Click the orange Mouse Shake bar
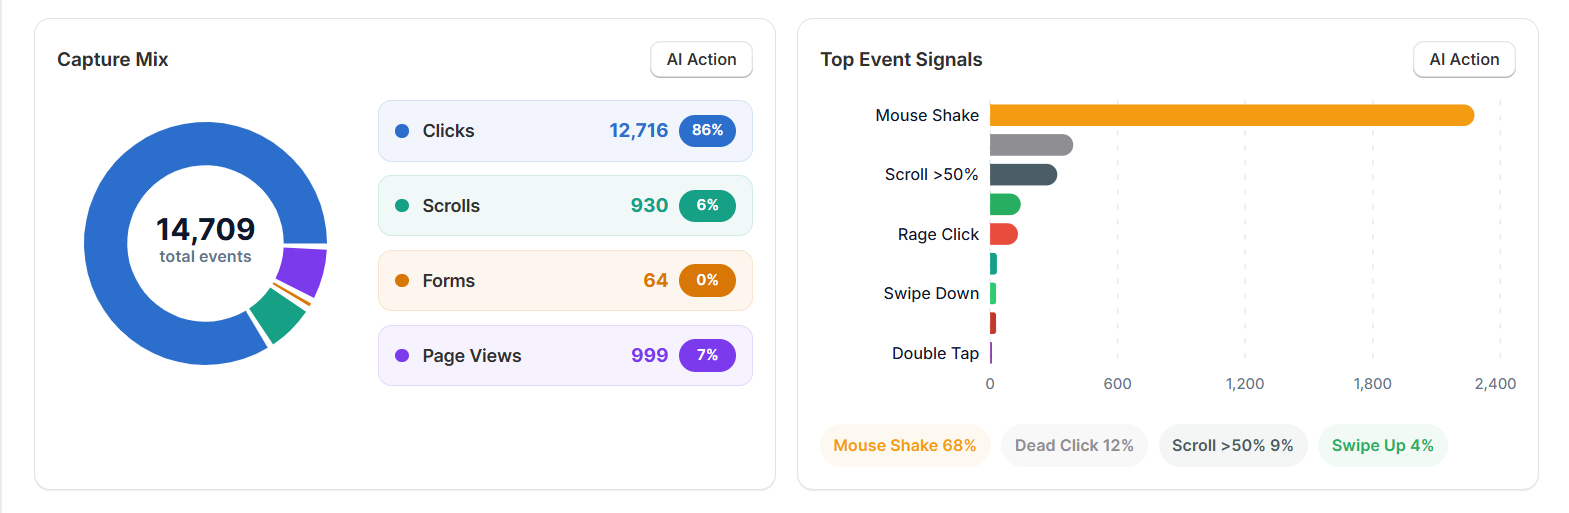This screenshot has height=513, width=1569. 1230,115
